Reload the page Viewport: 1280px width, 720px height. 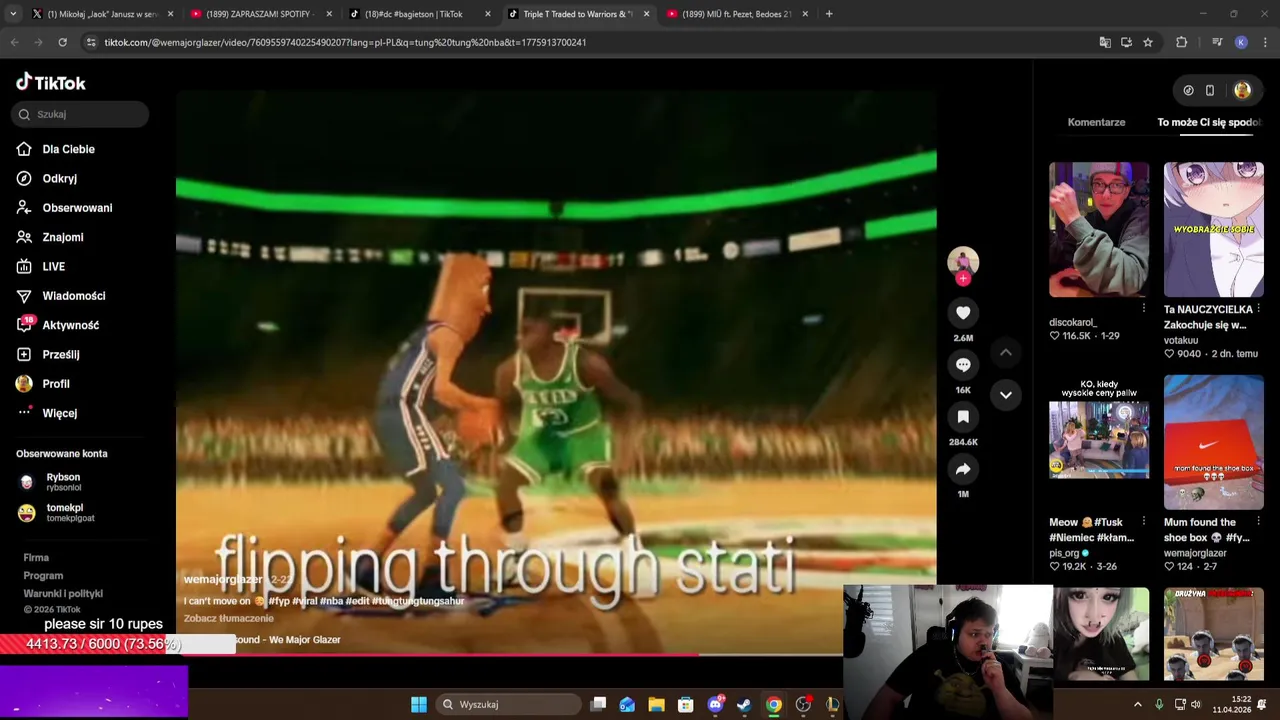[62, 42]
